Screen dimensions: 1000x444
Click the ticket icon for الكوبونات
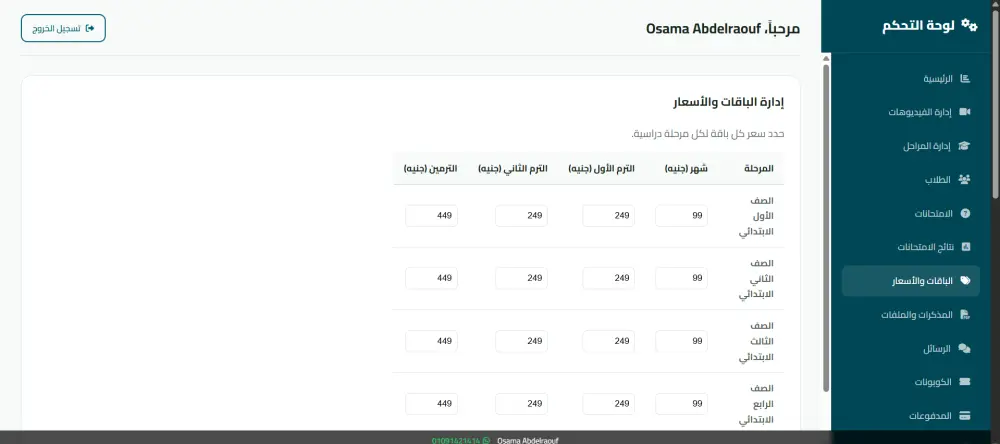[x=965, y=382]
